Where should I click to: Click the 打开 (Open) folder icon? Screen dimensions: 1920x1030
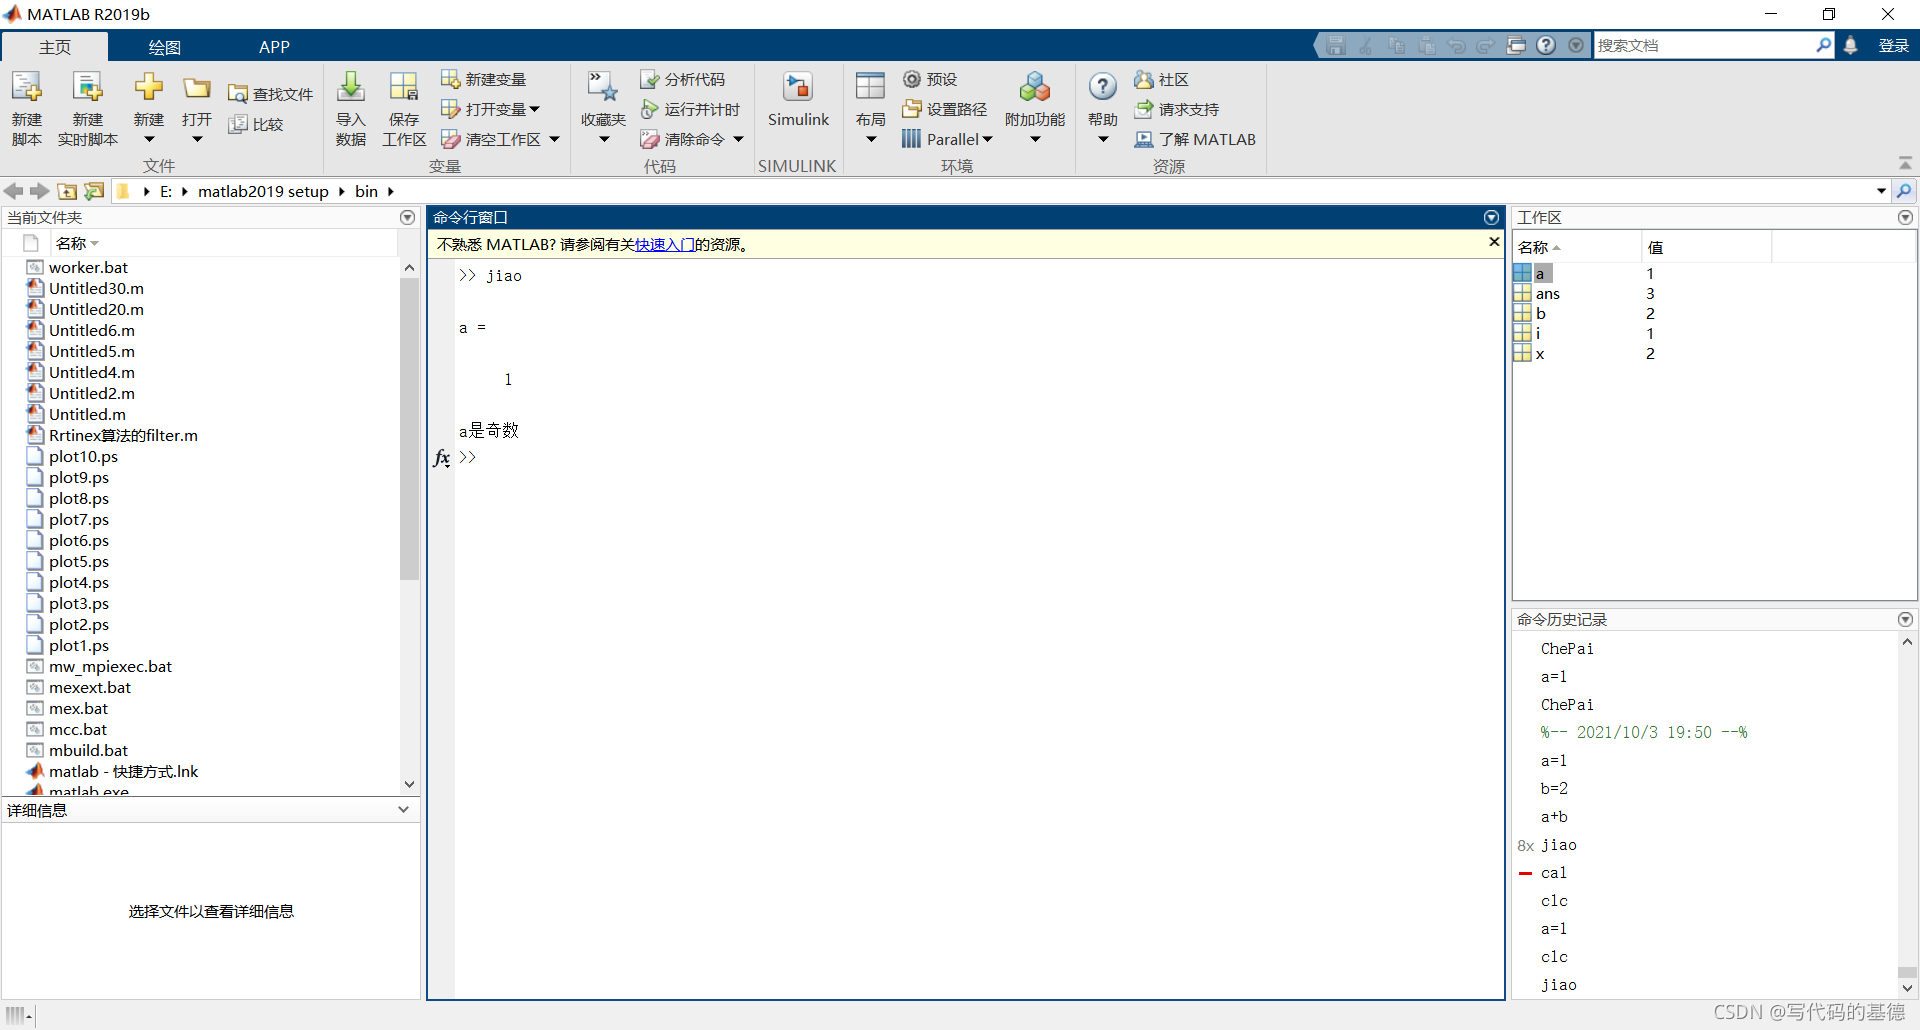coord(197,88)
